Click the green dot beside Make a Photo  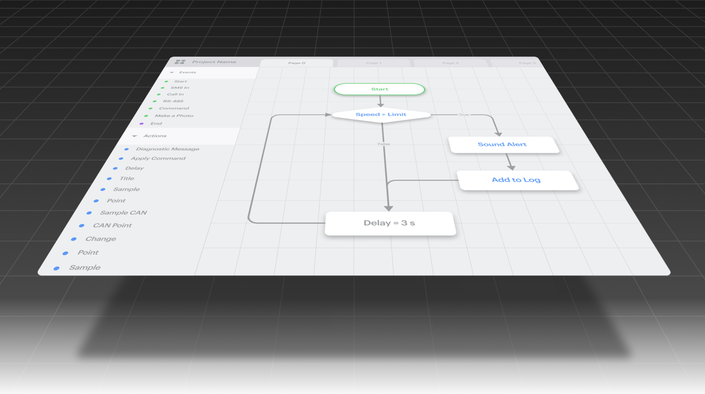pyautogui.click(x=146, y=116)
